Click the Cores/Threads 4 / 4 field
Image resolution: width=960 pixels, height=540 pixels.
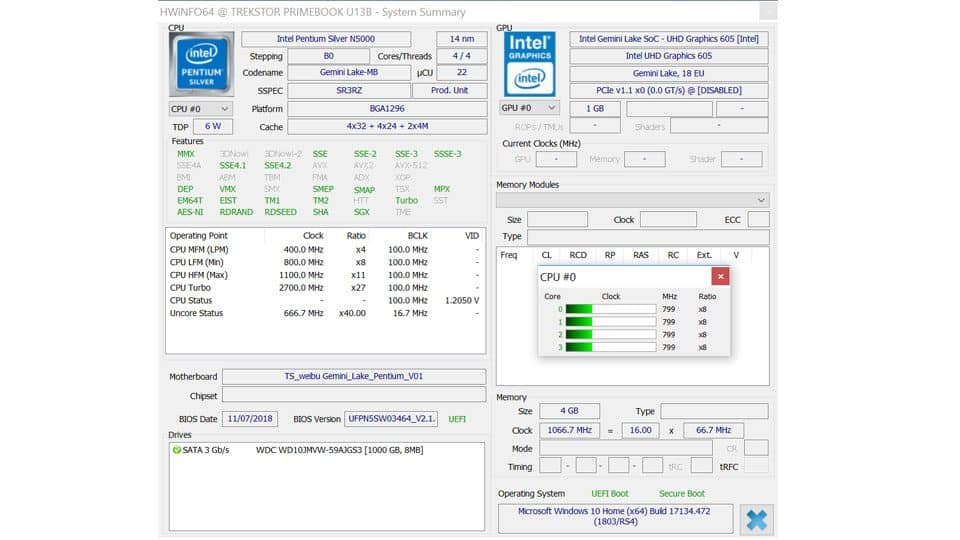click(x=462, y=56)
